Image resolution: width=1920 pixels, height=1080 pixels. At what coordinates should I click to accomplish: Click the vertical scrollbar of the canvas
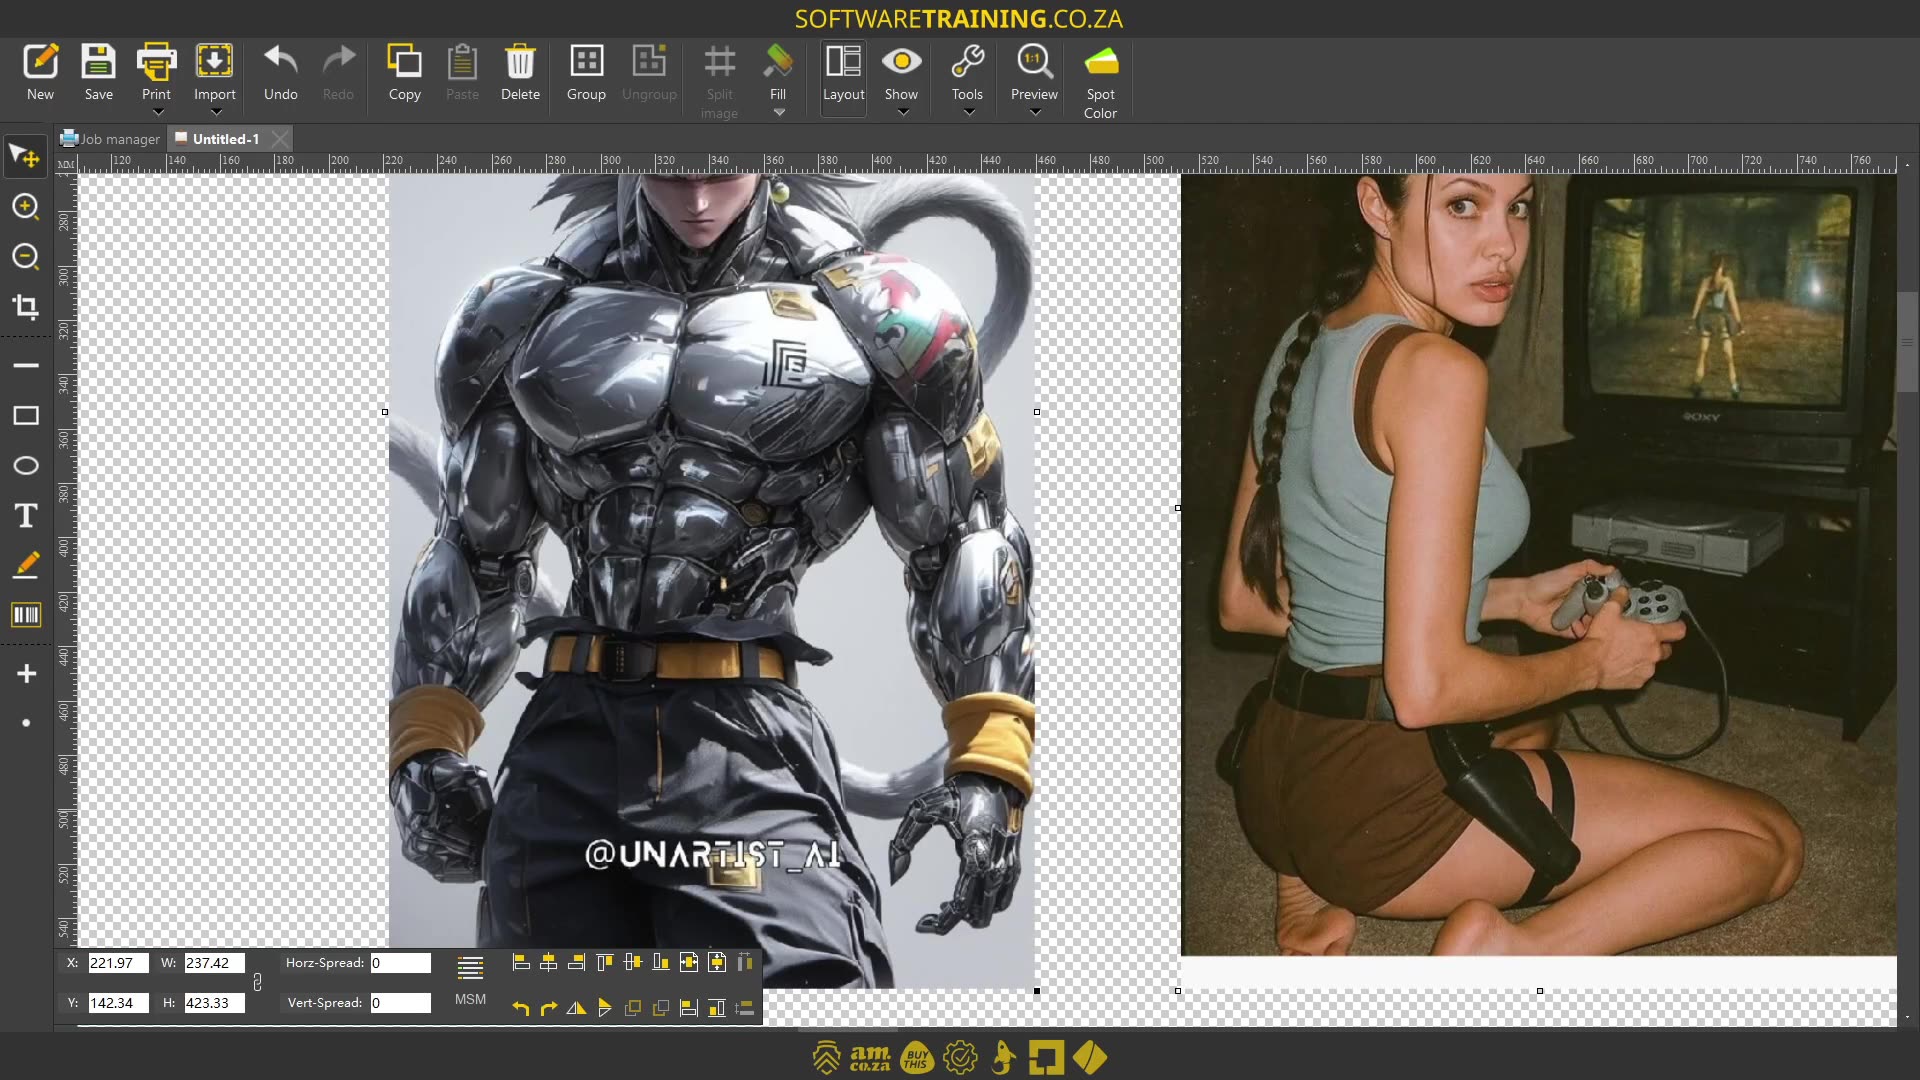click(1907, 342)
